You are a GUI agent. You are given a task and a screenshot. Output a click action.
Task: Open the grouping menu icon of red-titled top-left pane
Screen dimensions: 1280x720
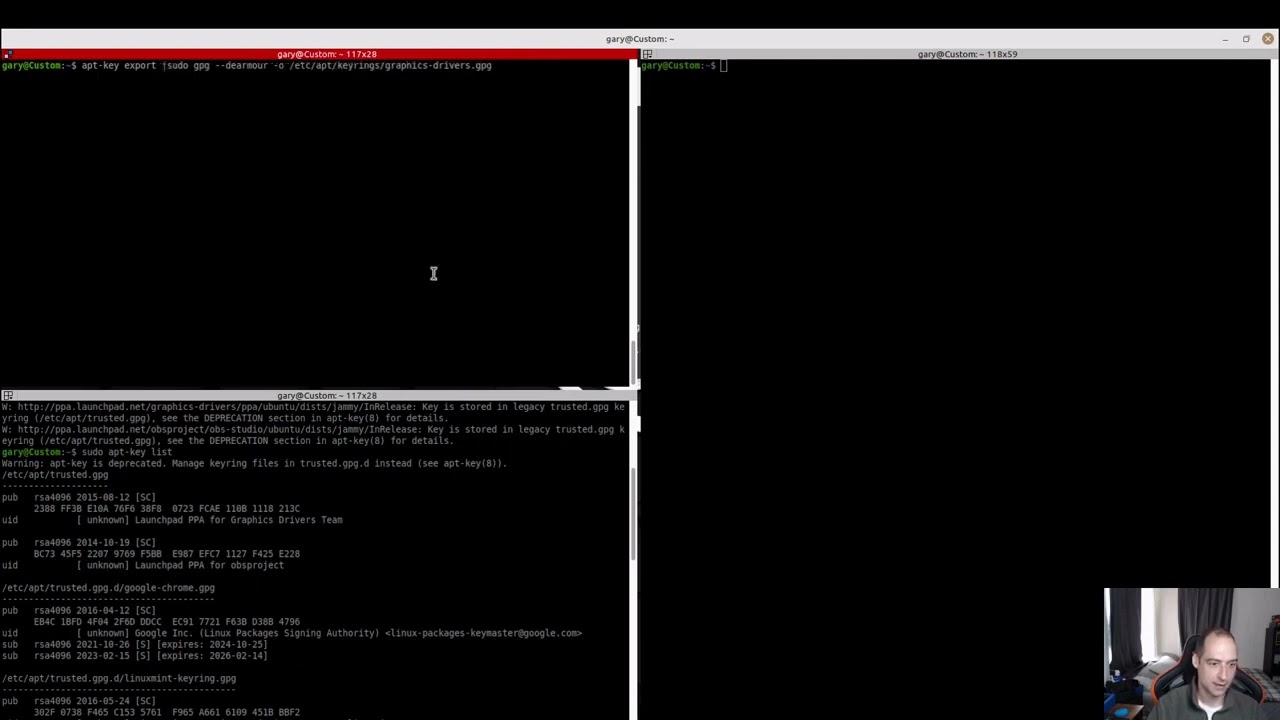(x=7, y=54)
